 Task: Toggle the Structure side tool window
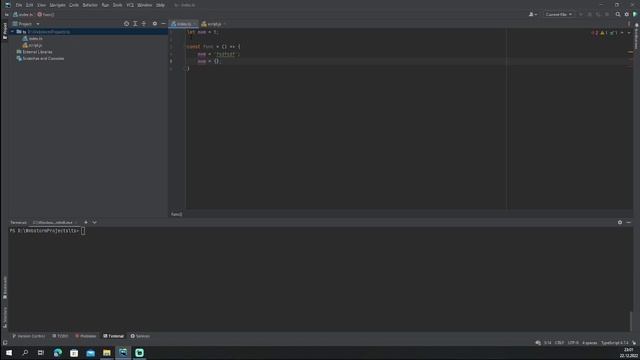[5, 318]
